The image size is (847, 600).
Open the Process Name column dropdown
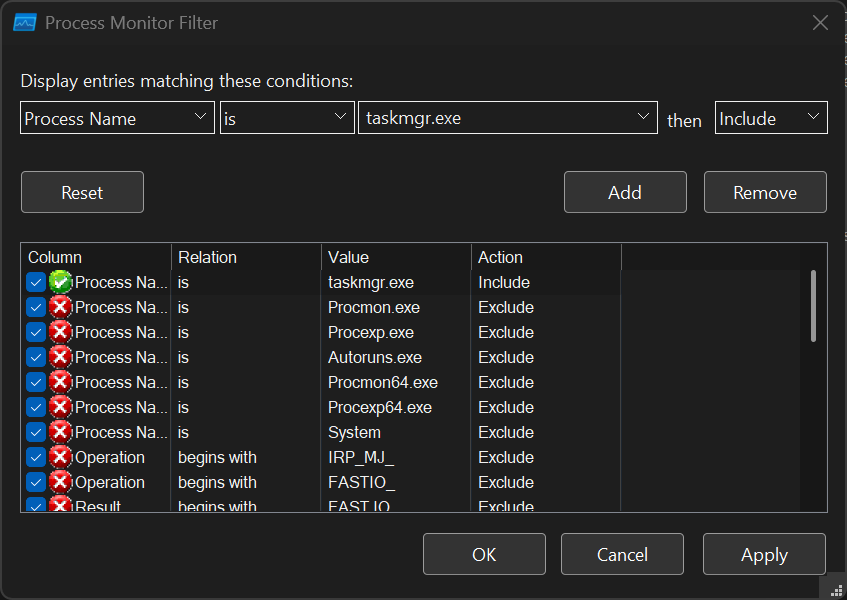117,118
